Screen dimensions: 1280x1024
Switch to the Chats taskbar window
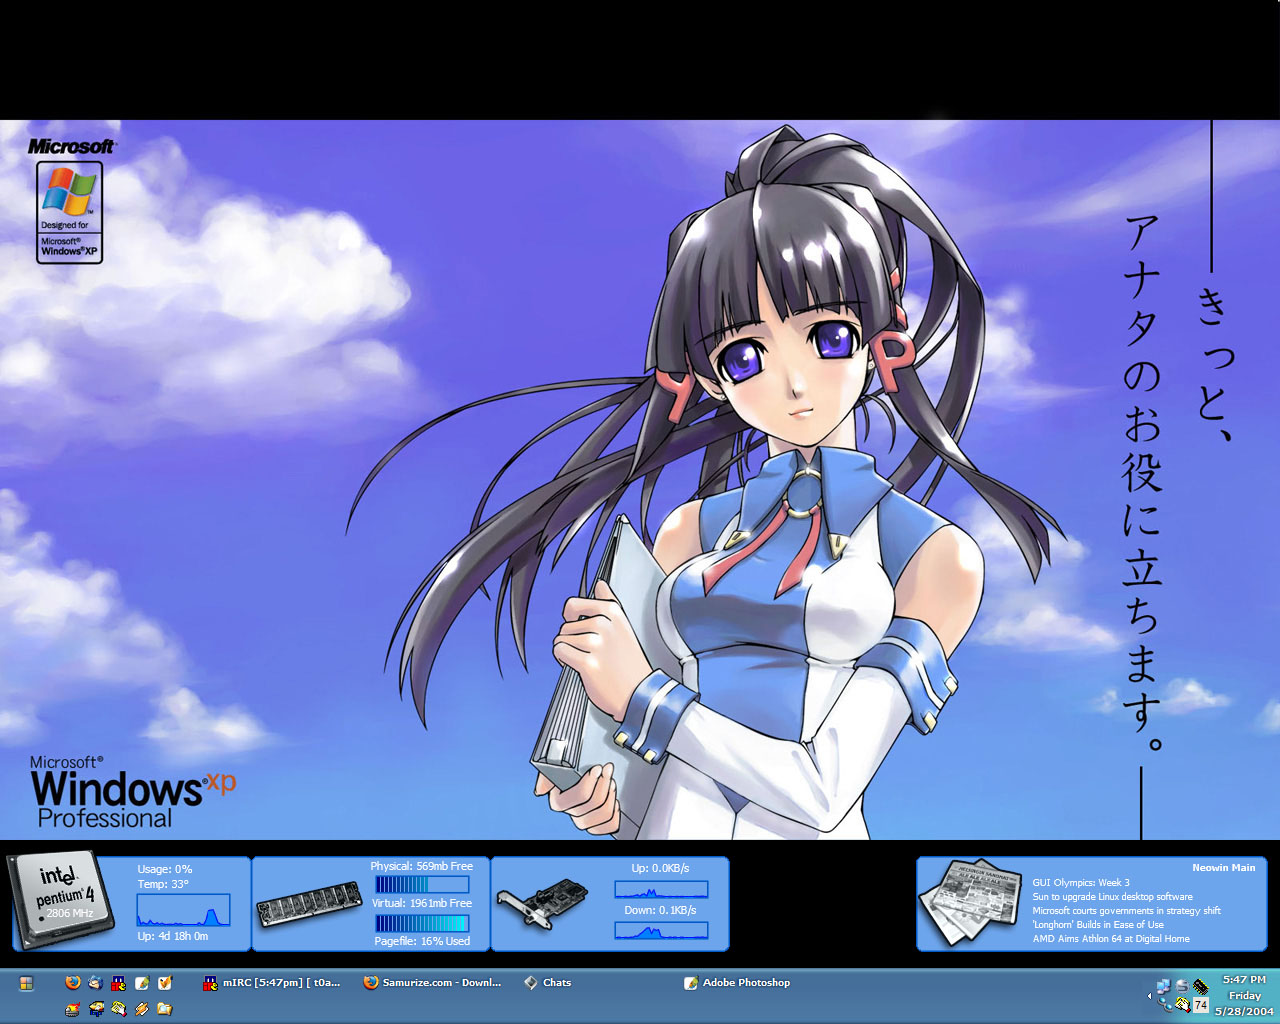(548, 983)
